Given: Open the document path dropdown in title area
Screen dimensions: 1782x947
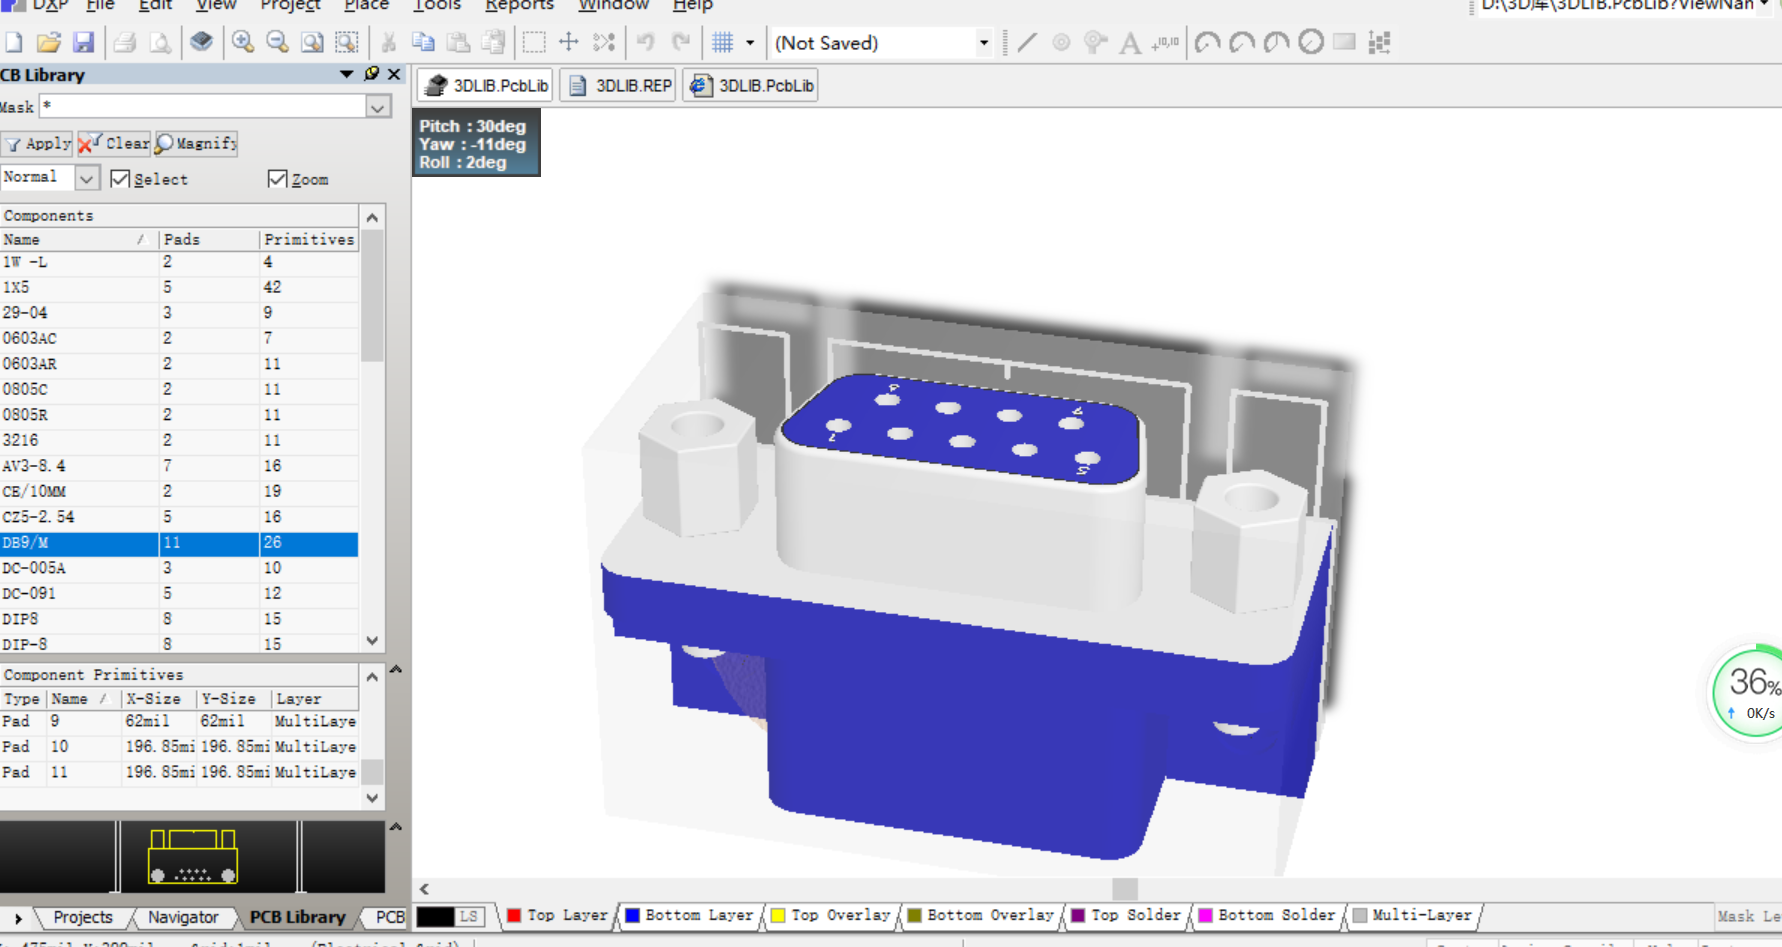Looking at the screenshot, I should [x=1765, y=5].
